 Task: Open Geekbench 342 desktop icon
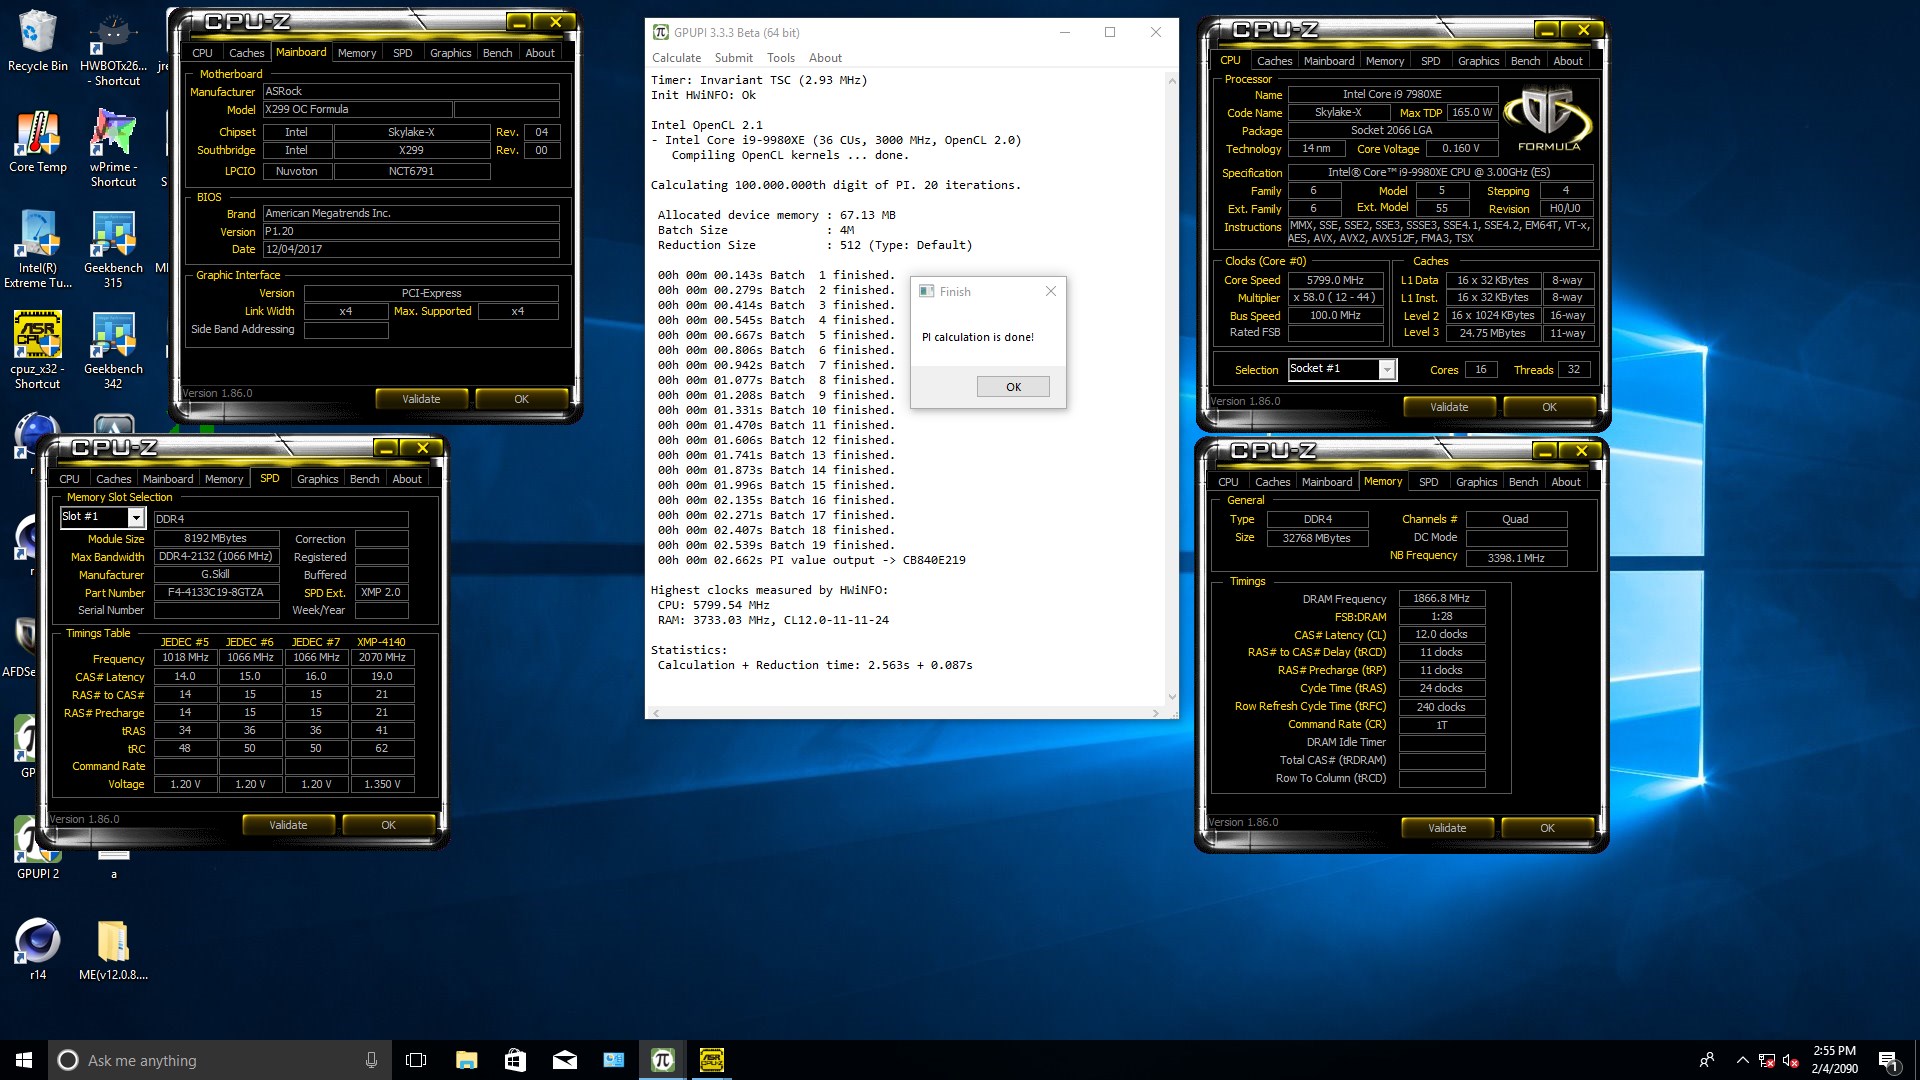113,350
